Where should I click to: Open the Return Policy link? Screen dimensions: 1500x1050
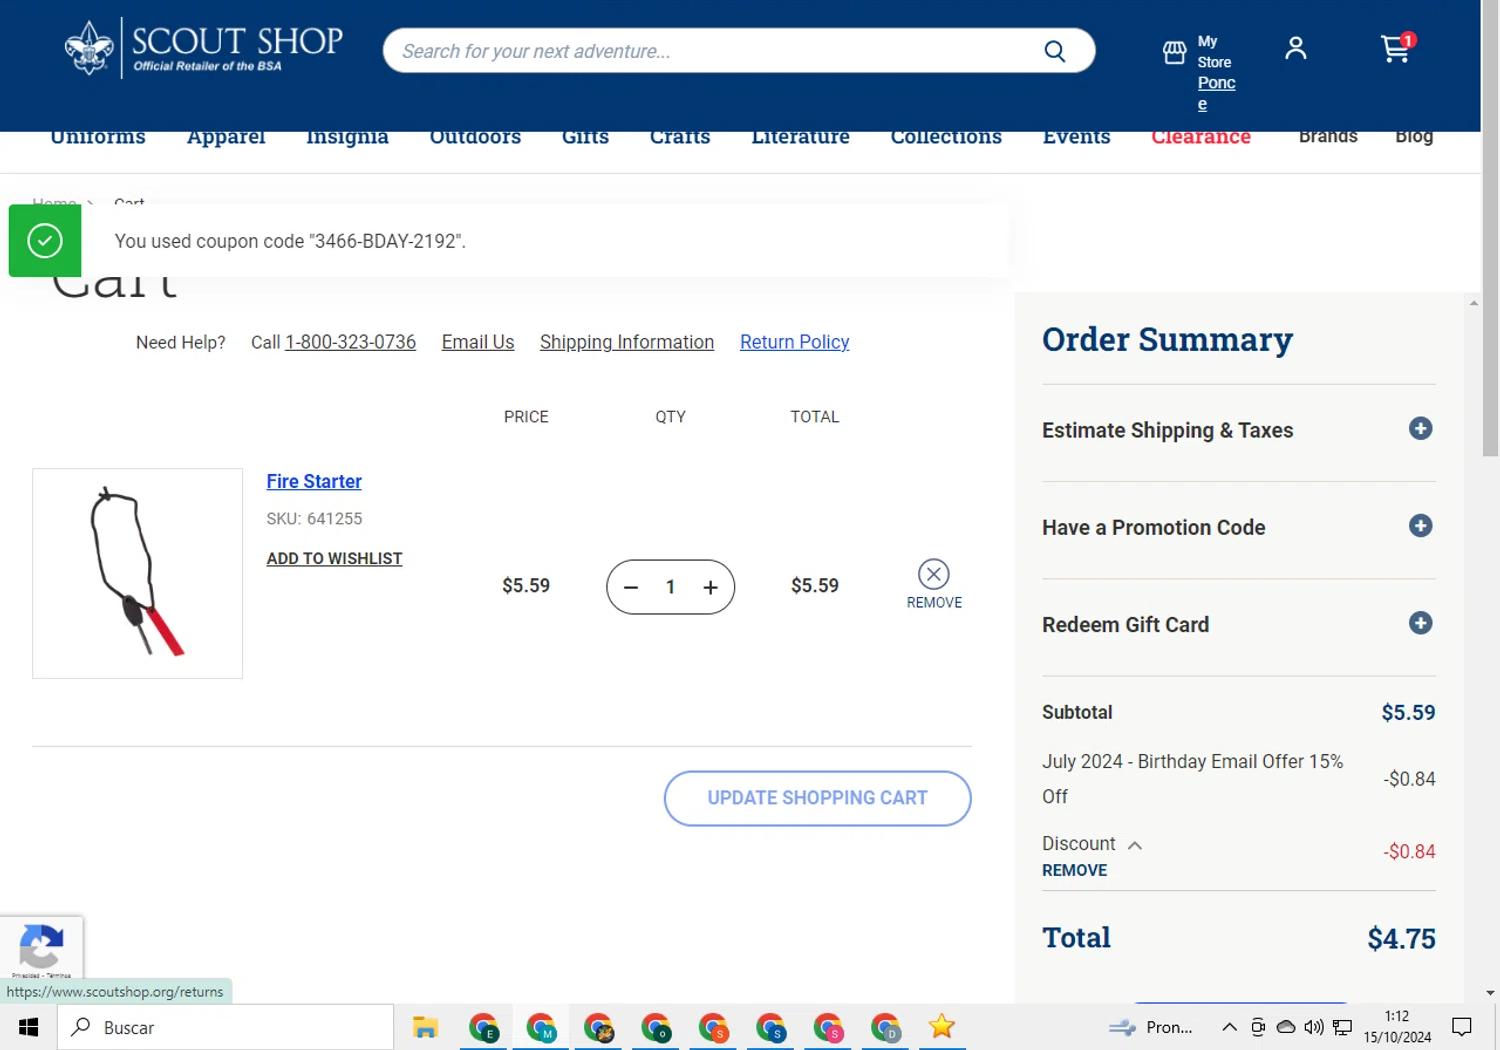pyautogui.click(x=794, y=342)
